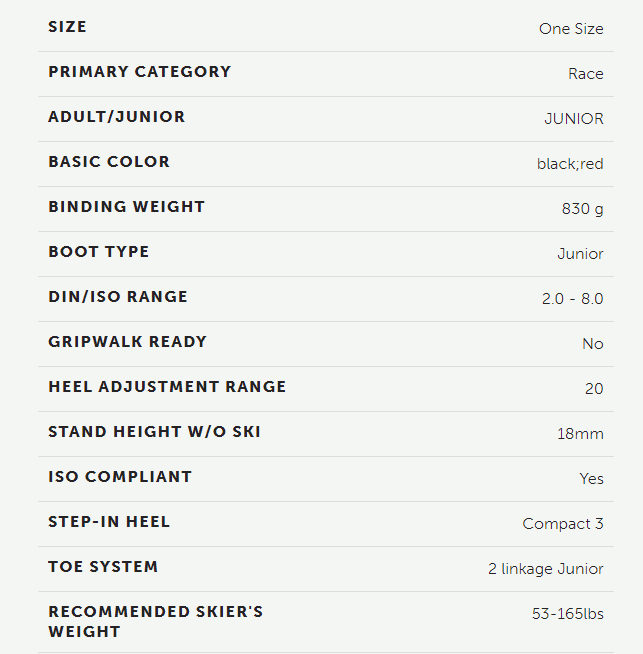This screenshot has height=654, width=643.
Task: Click the 53-165lbs skier weight value
Action: (568, 614)
